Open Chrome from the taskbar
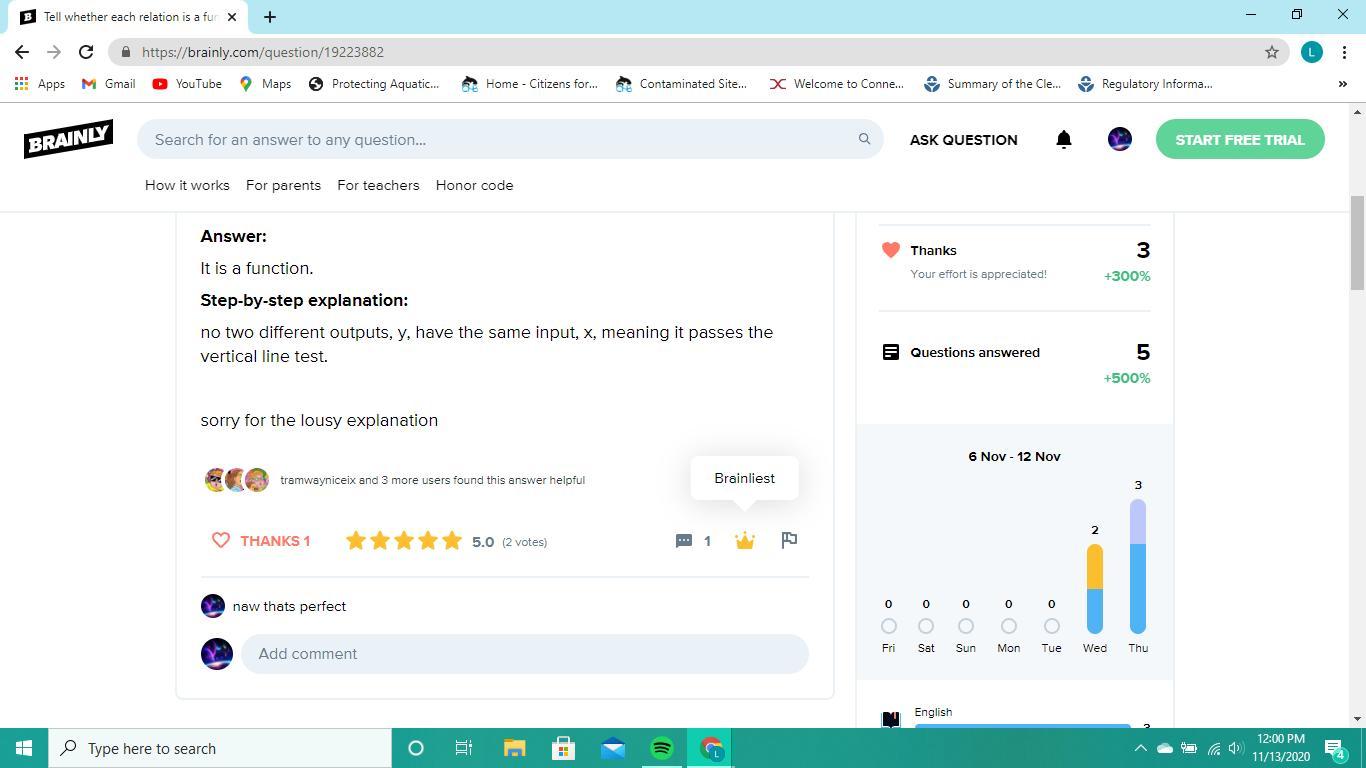The image size is (1366, 768). 711,748
